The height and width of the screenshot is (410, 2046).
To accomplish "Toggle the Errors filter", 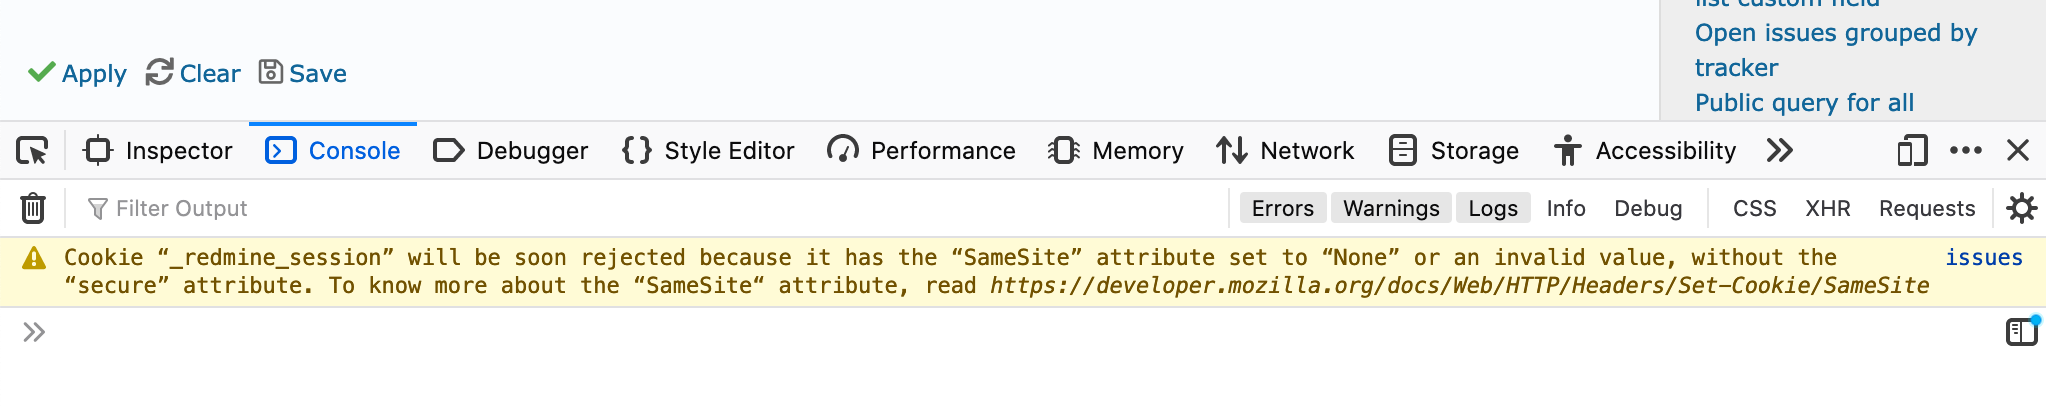I will pyautogui.click(x=1283, y=208).
